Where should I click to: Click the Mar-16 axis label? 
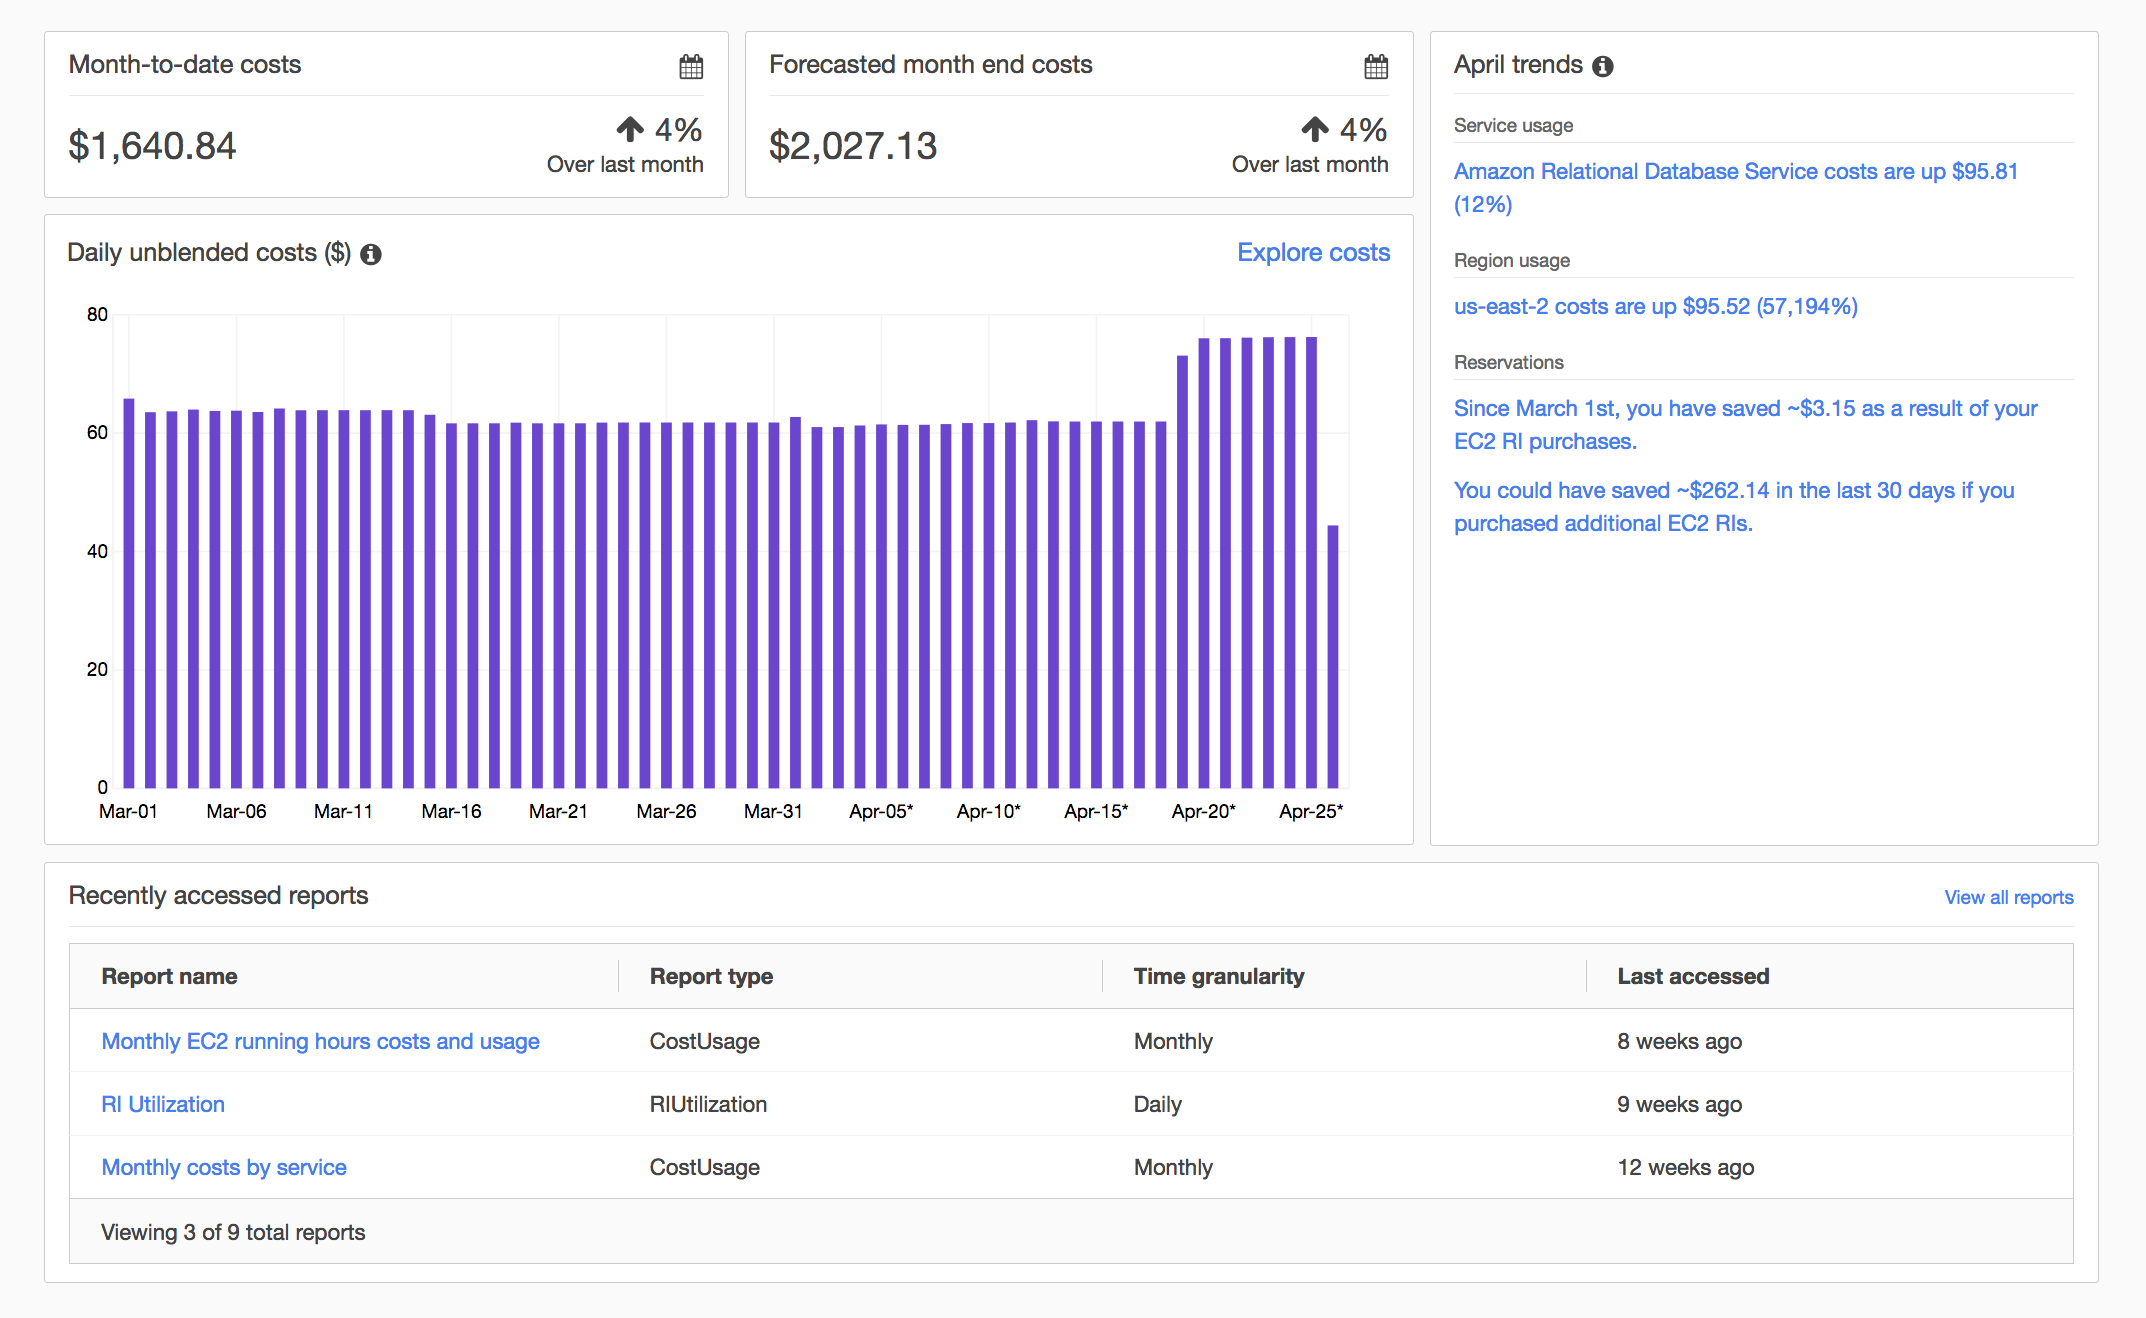pos(451,811)
